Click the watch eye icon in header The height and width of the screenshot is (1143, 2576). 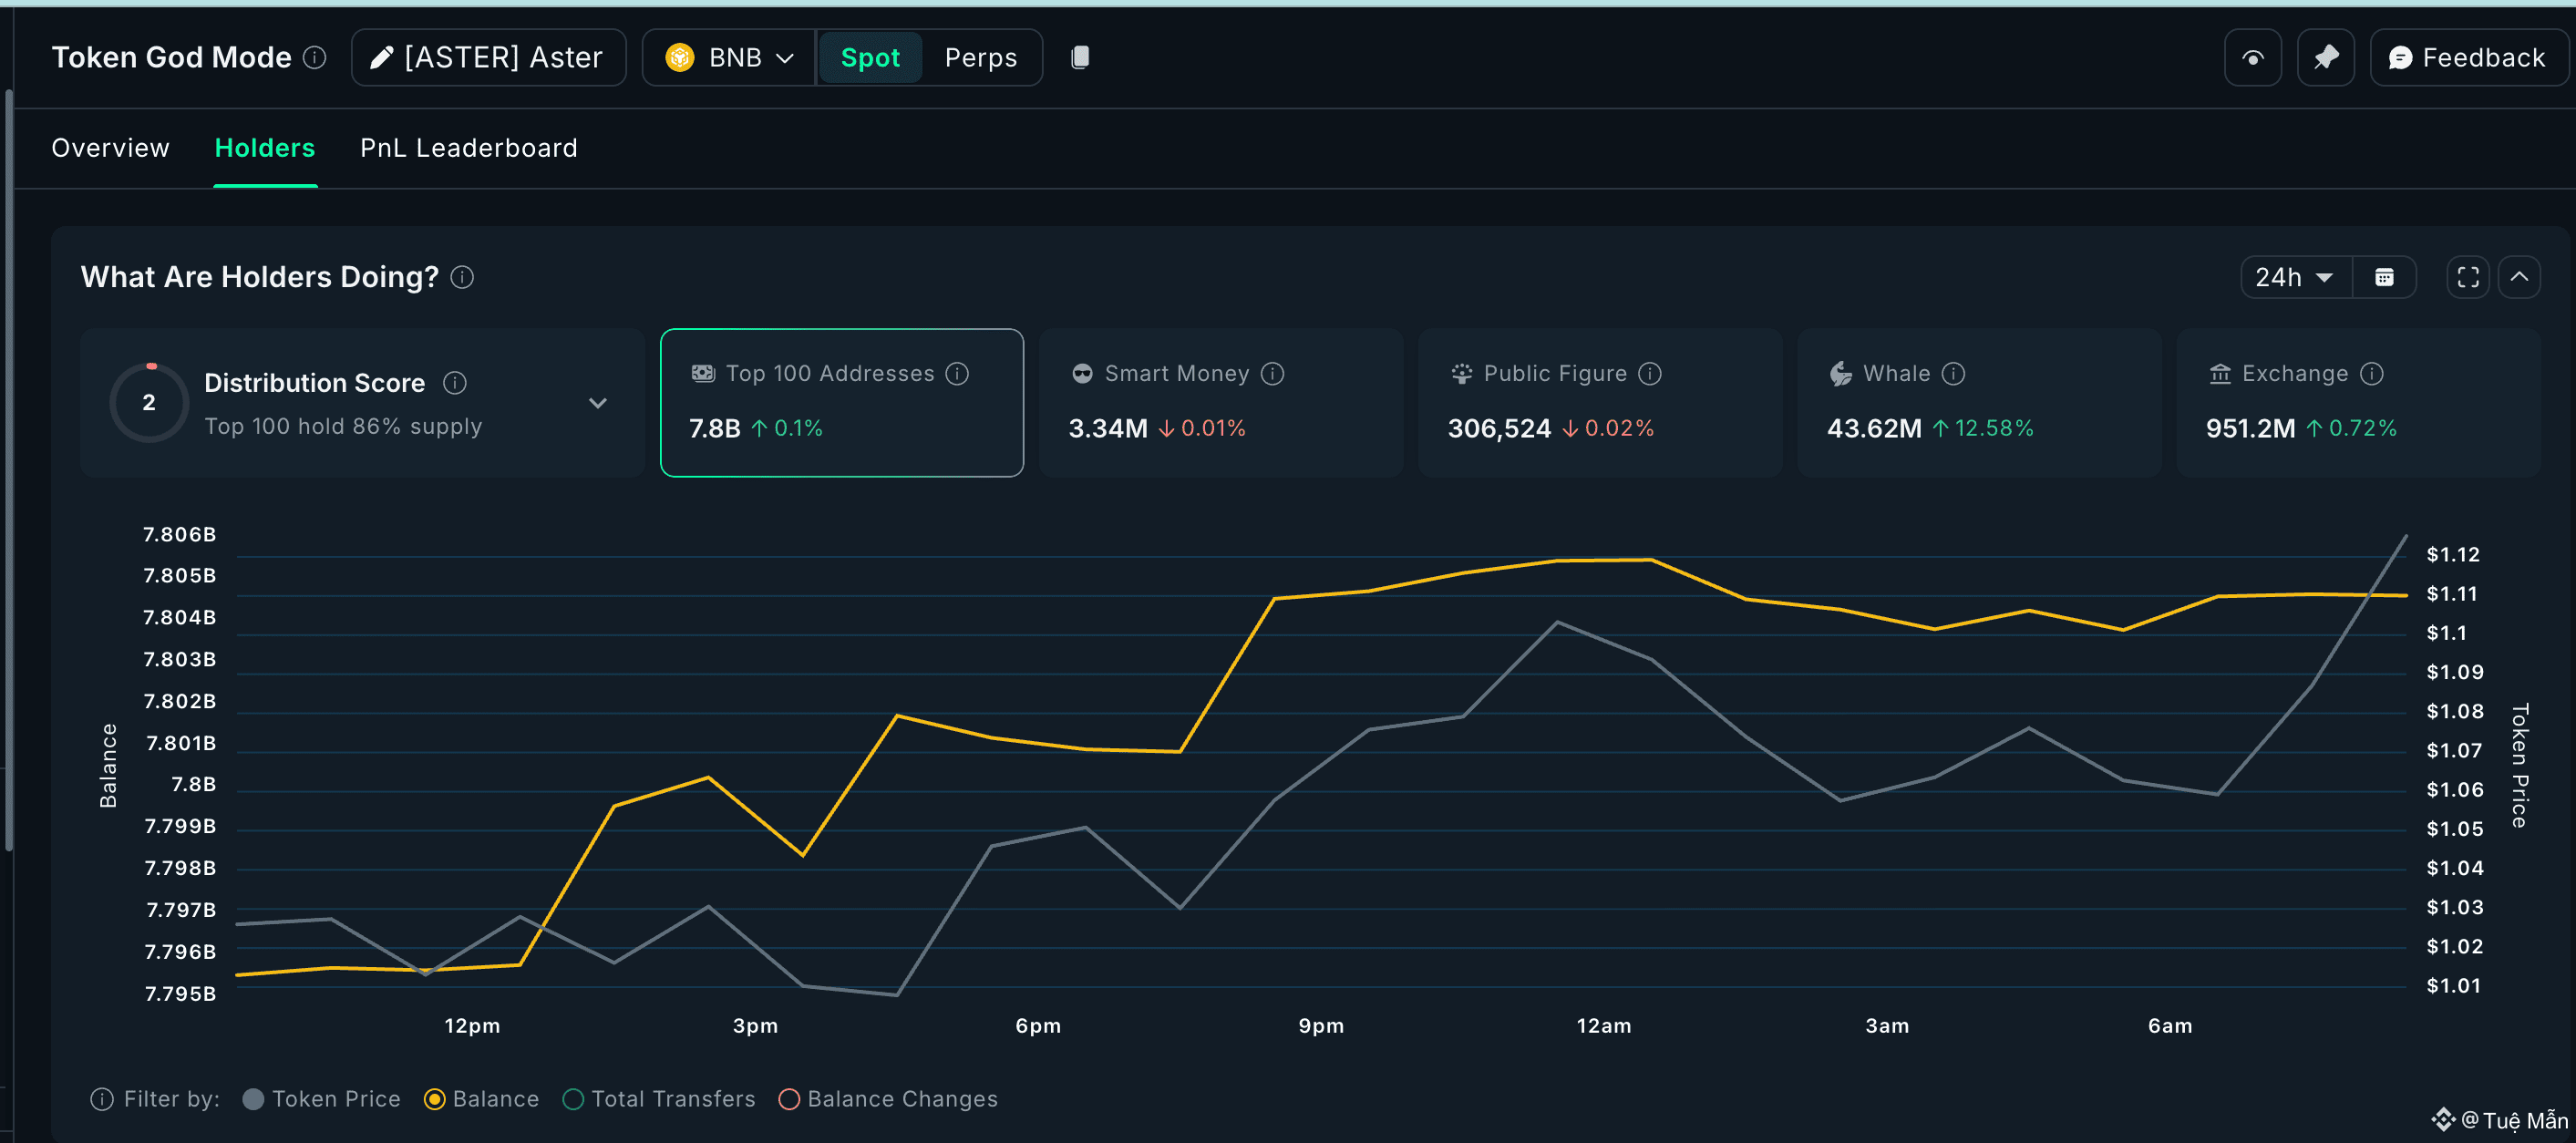2252,58
